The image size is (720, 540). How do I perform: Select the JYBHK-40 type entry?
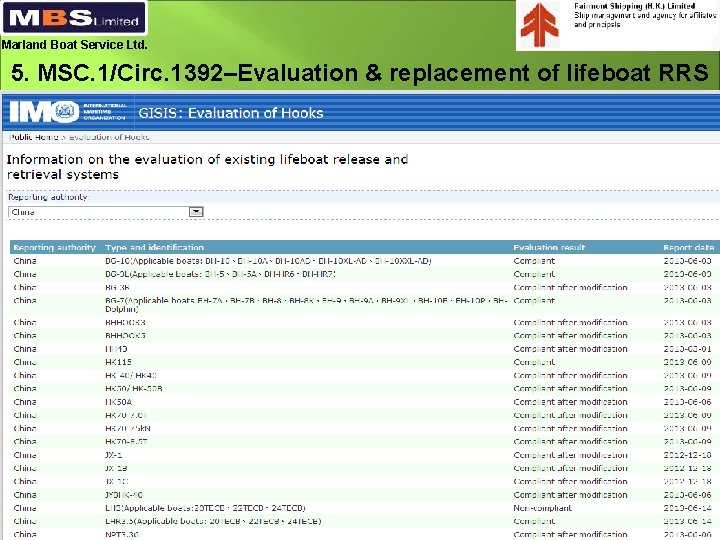point(124,495)
